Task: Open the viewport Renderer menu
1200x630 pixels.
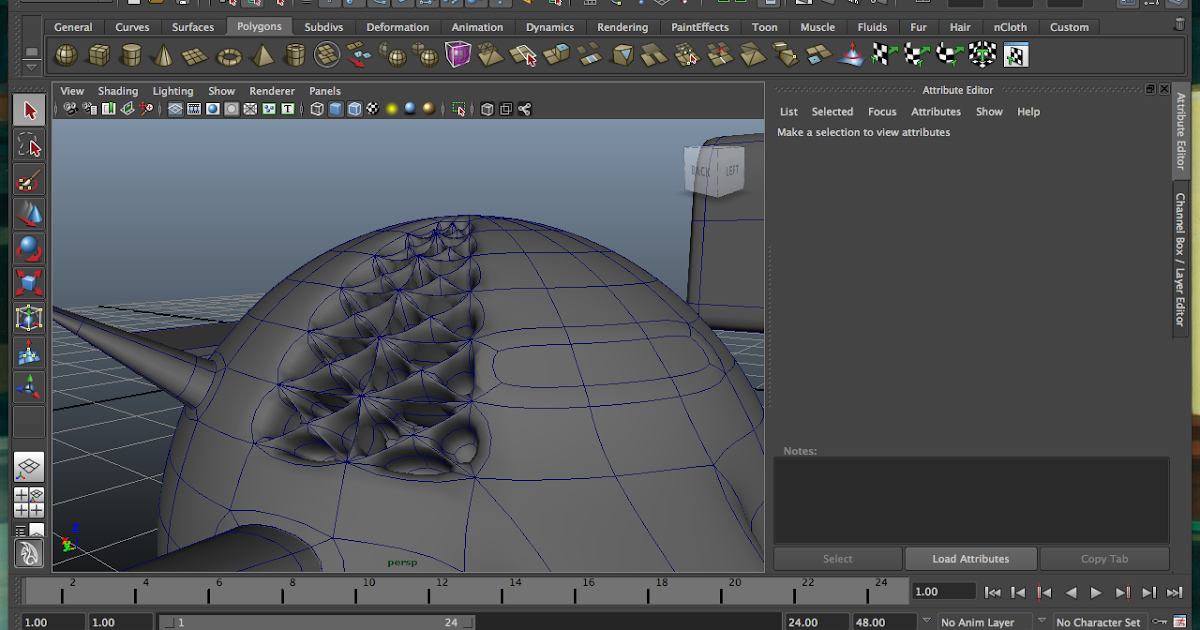Action: click(272, 91)
